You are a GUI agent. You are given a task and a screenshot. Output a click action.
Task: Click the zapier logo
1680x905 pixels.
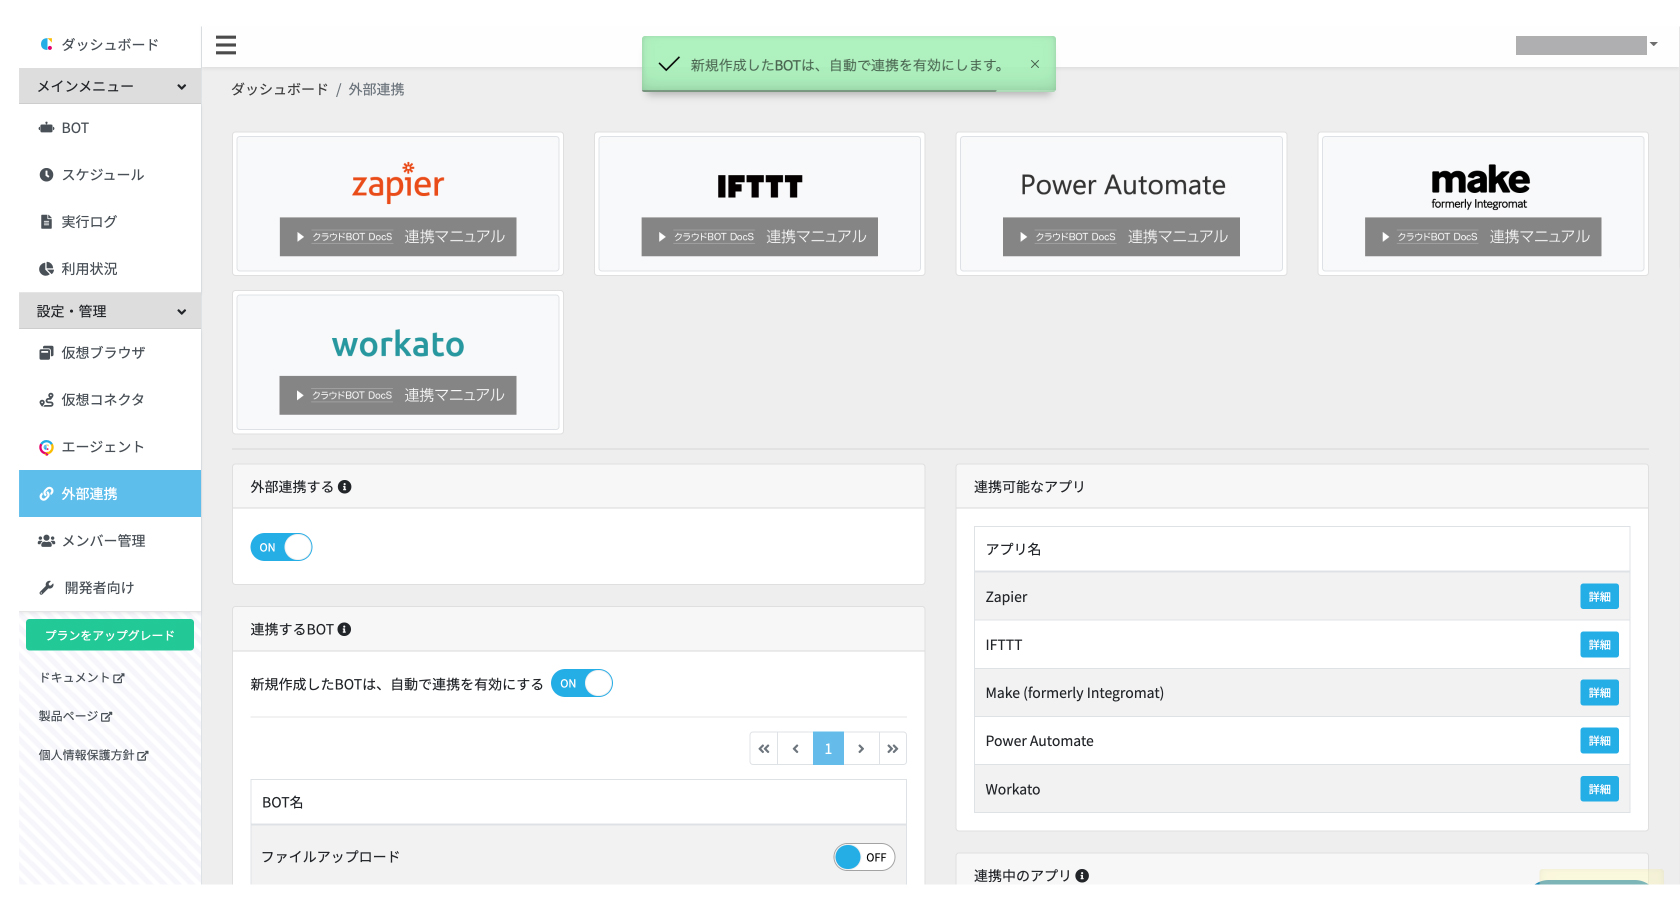coord(398,182)
